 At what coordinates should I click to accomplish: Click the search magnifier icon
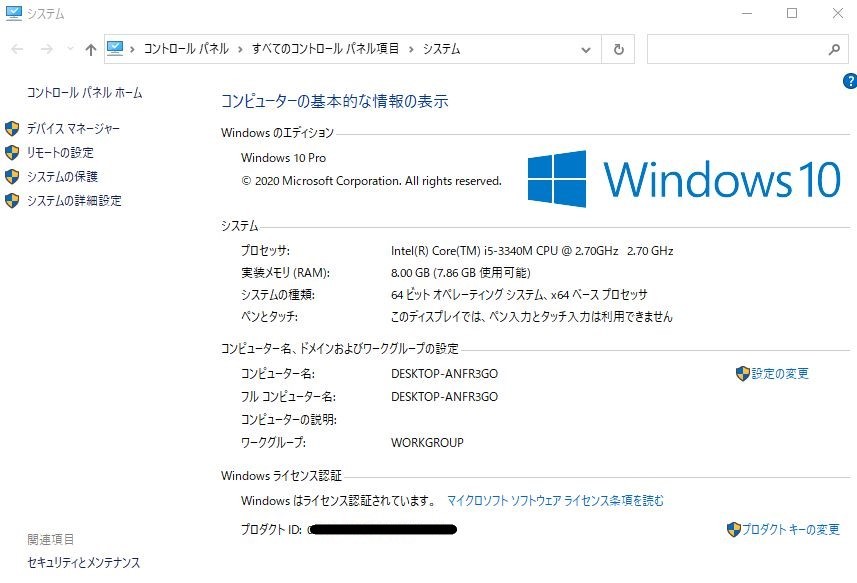834,48
